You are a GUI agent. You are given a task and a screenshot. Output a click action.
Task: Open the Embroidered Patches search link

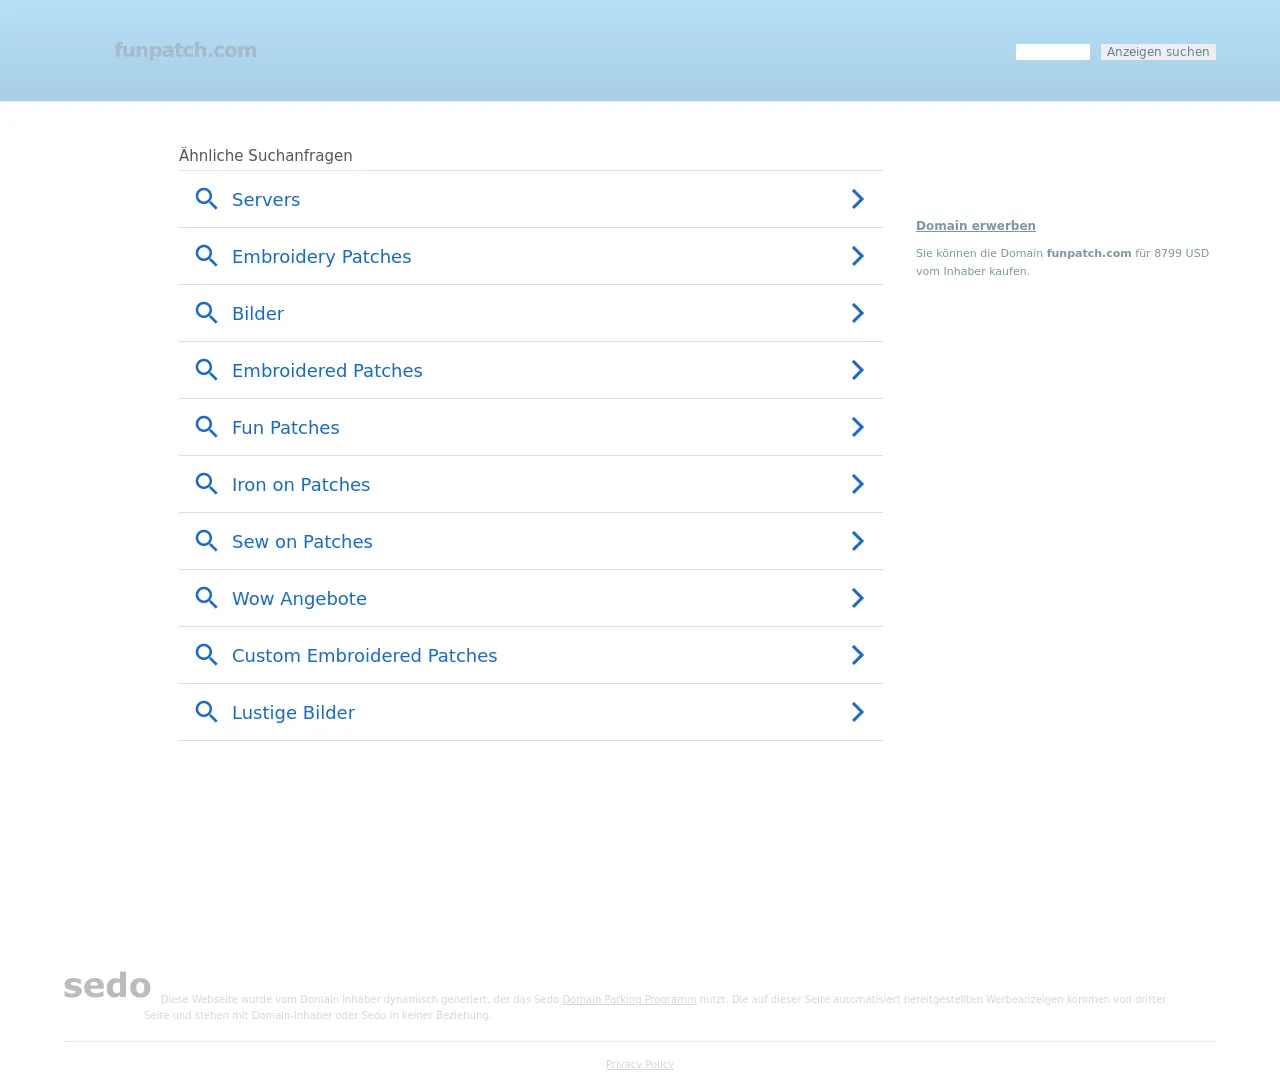point(327,370)
